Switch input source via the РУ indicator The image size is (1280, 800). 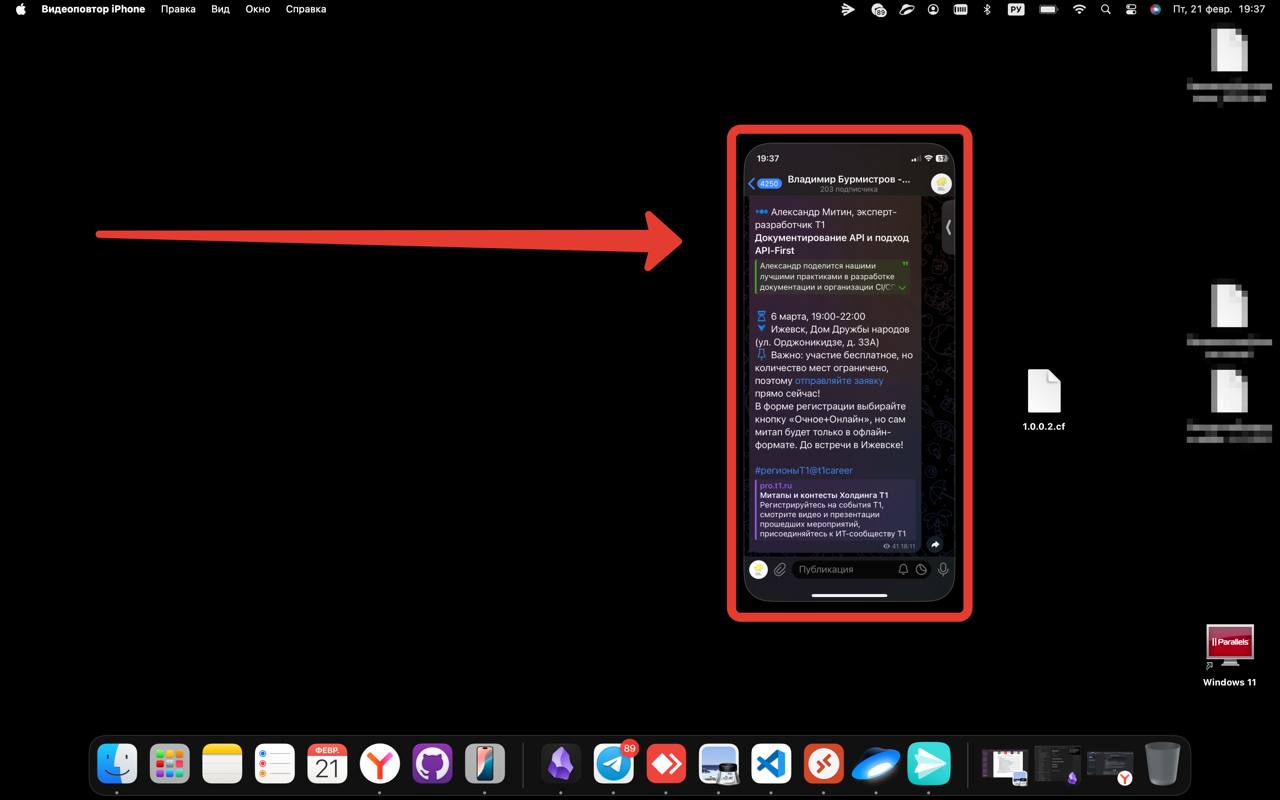coord(1016,9)
